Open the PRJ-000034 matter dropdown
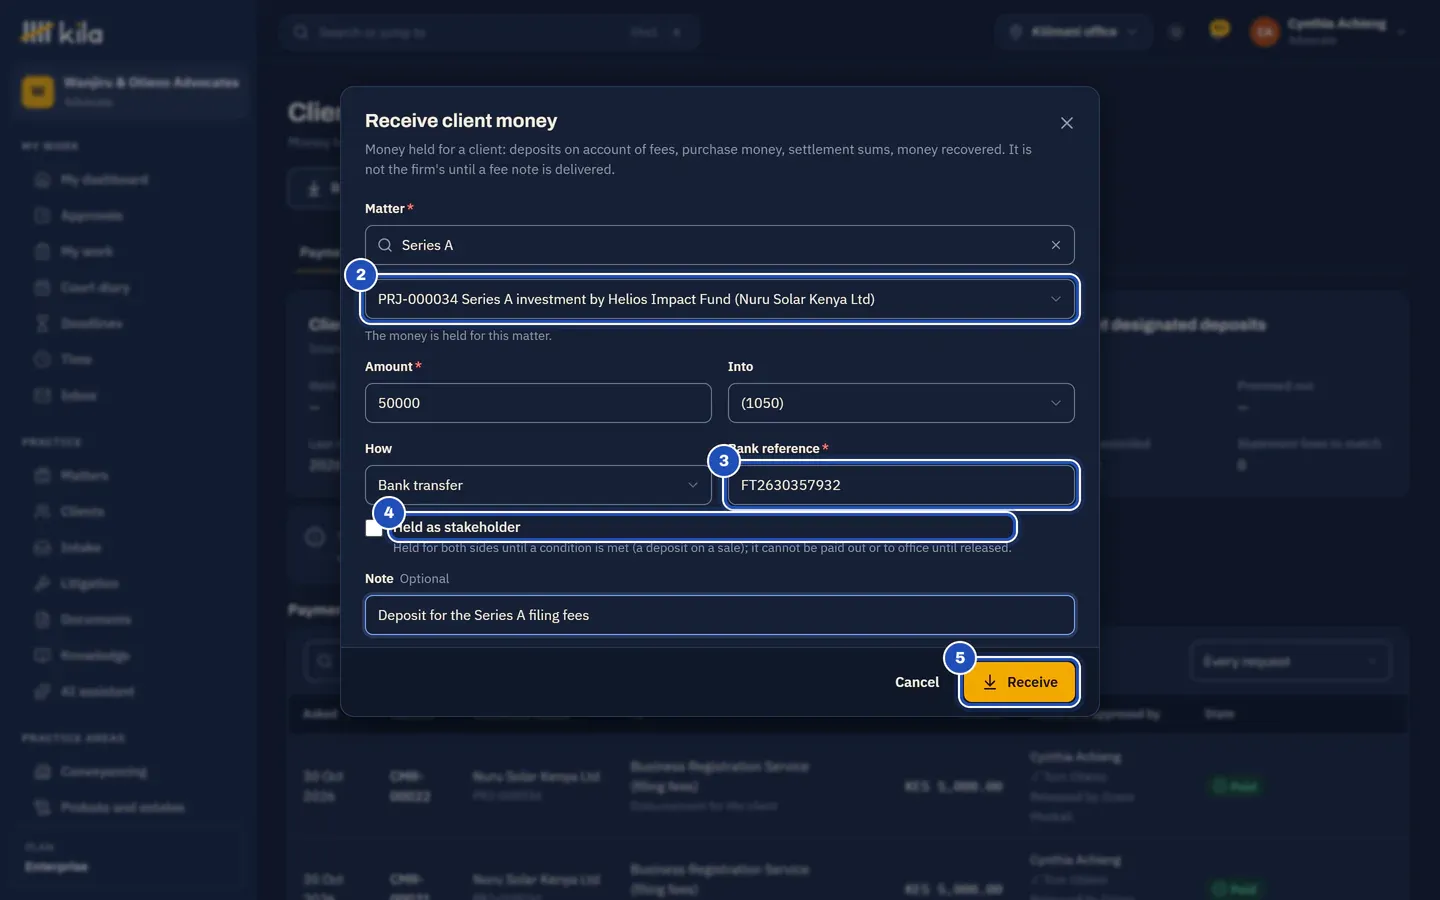This screenshot has width=1440, height=900. [x=720, y=299]
